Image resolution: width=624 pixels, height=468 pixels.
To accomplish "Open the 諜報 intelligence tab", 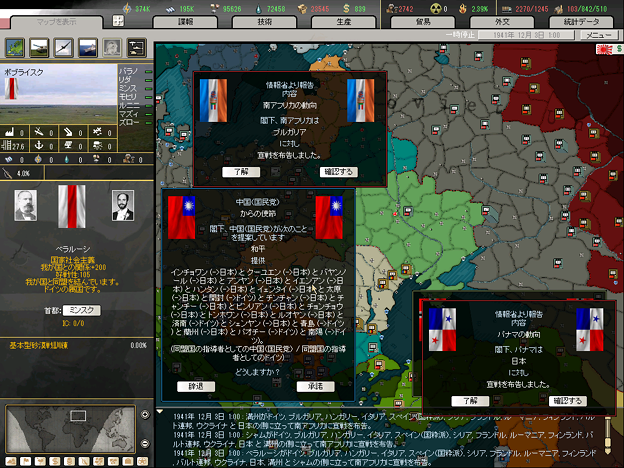I will click(x=185, y=22).
